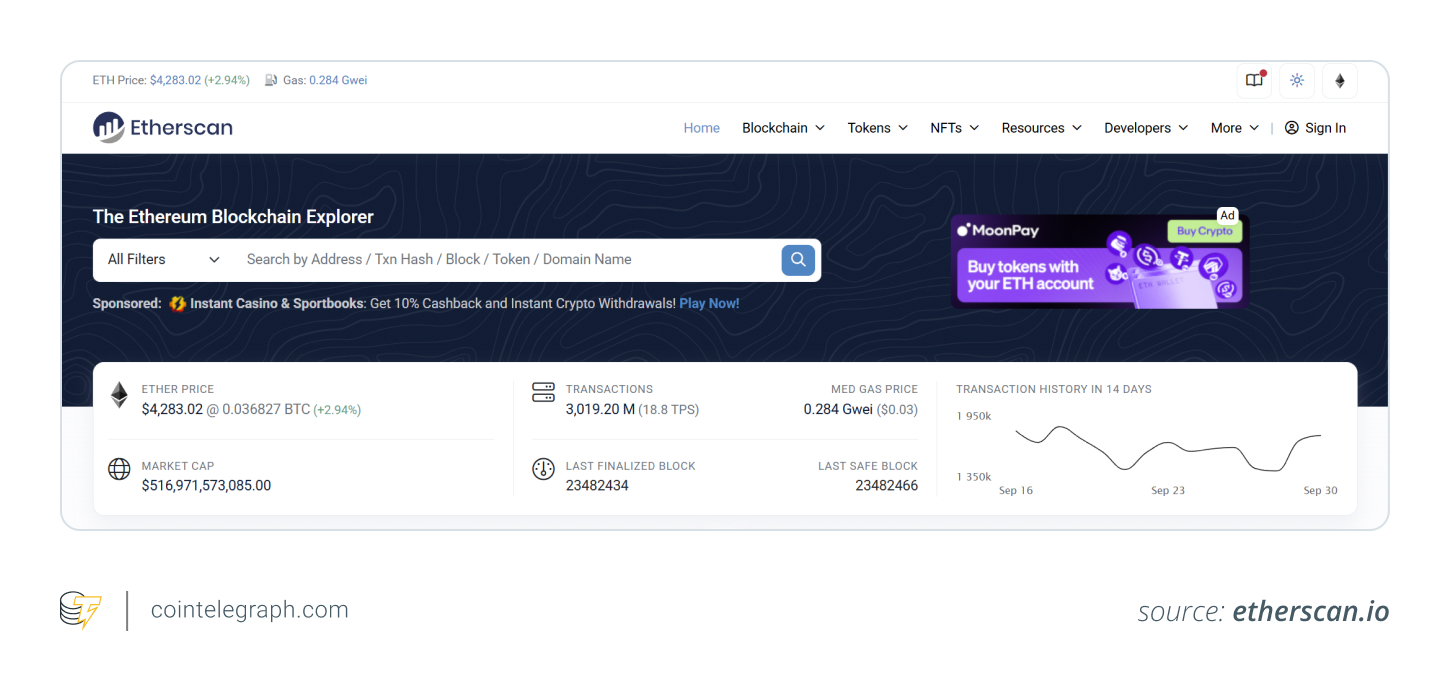Open the book icon with red notification dot
This screenshot has height=691, width=1450.
(x=1254, y=81)
